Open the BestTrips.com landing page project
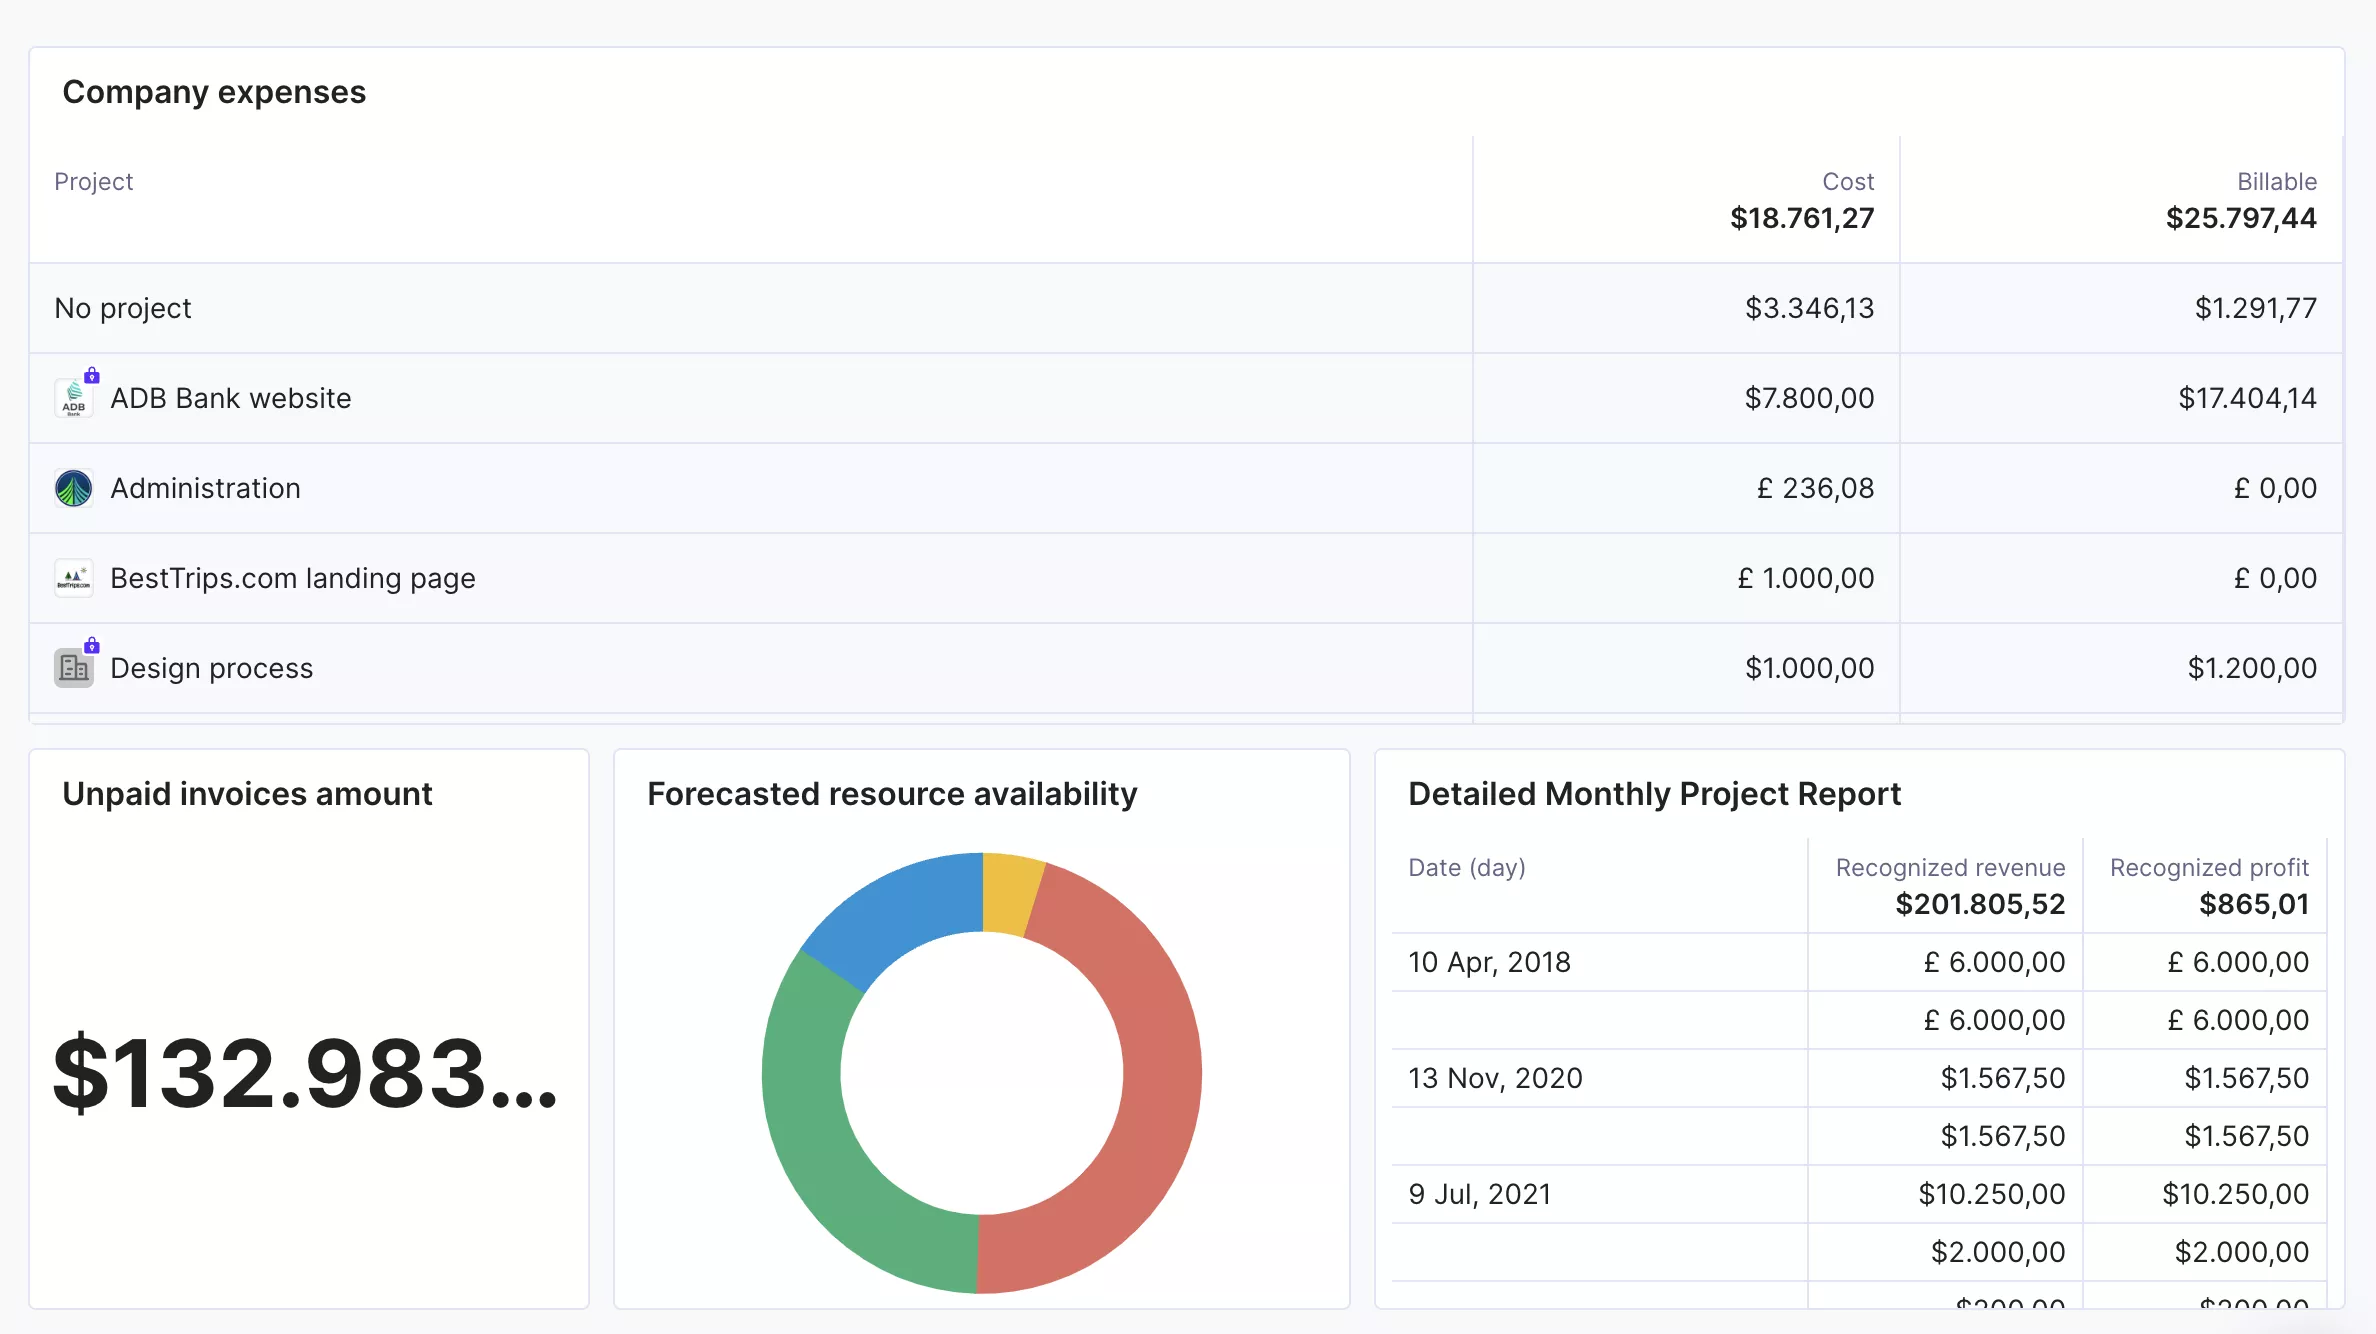 [x=293, y=578]
